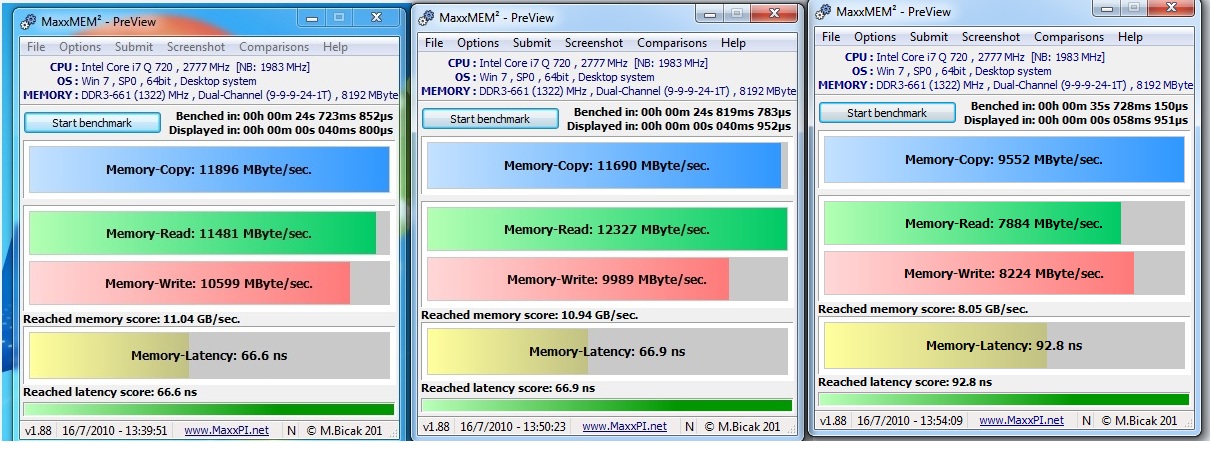Click 'Displayed in: 00h 00m 00s 040ms 952µs' text
The height and width of the screenshot is (451, 1210).
(679, 126)
